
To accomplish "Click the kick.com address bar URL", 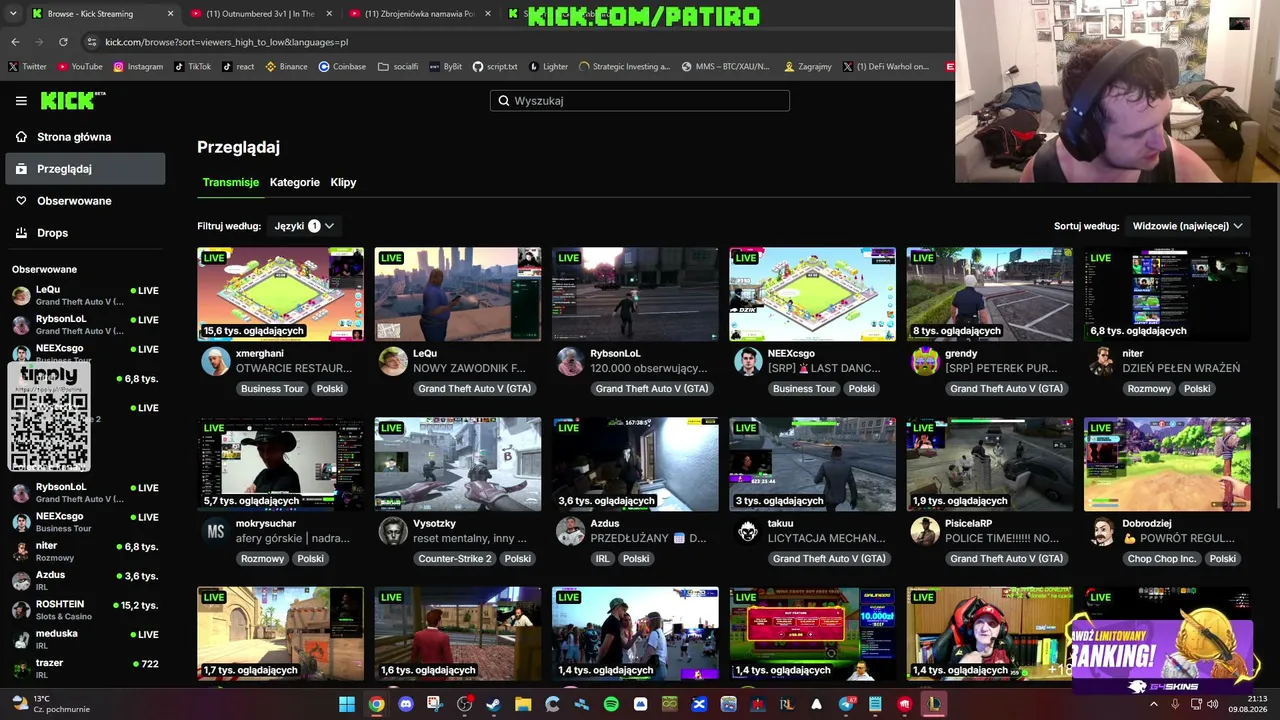I will [x=227, y=42].
